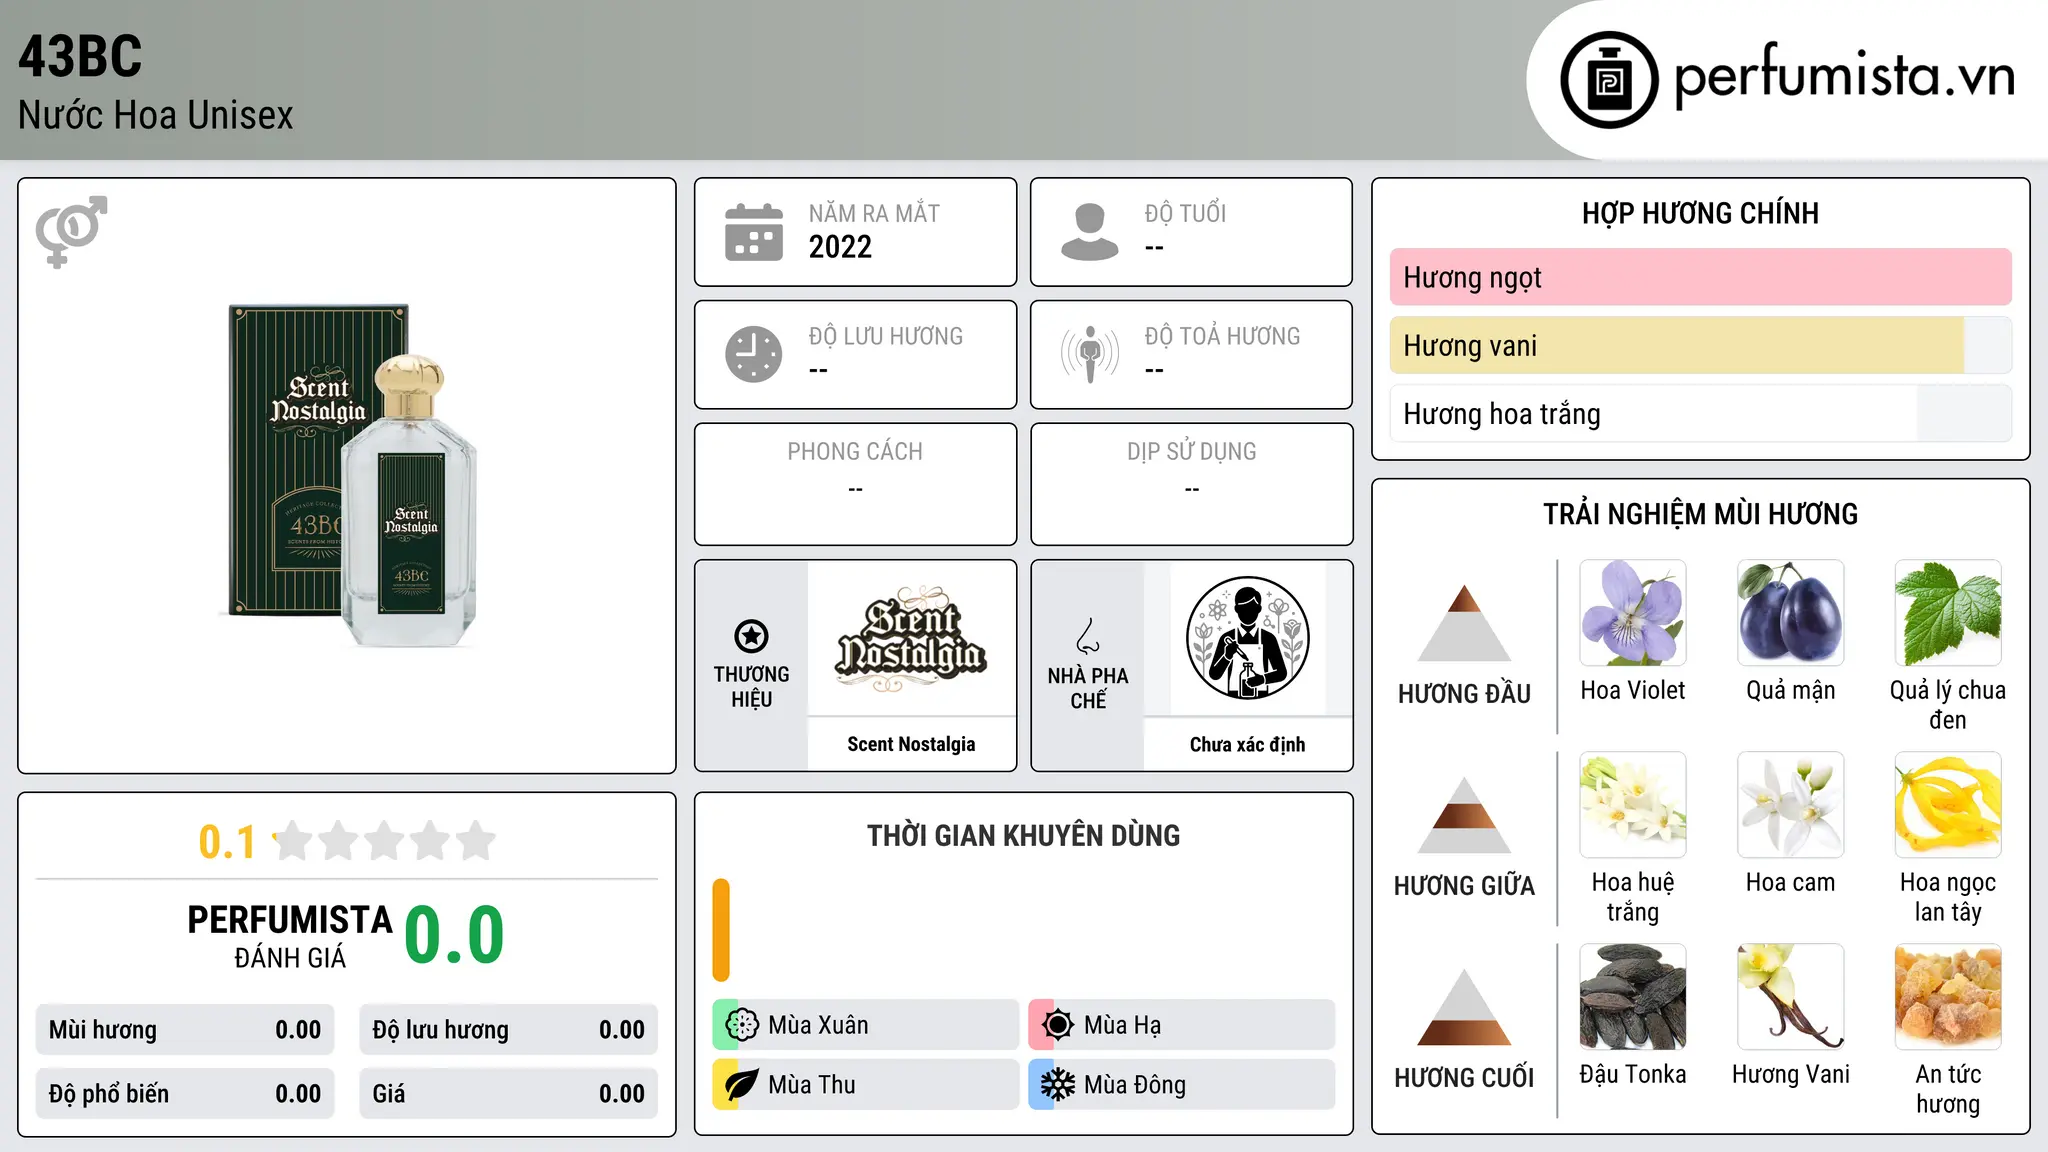Image resolution: width=2048 pixels, height=1152 pixels.
Task: Click the calendar icon beside Năm ra mắt
Action: (x=754, y=232)
